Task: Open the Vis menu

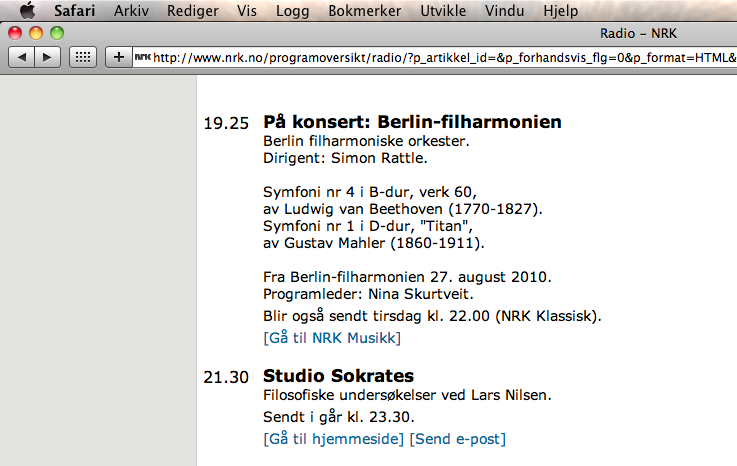Action: (x=247, y=10)
